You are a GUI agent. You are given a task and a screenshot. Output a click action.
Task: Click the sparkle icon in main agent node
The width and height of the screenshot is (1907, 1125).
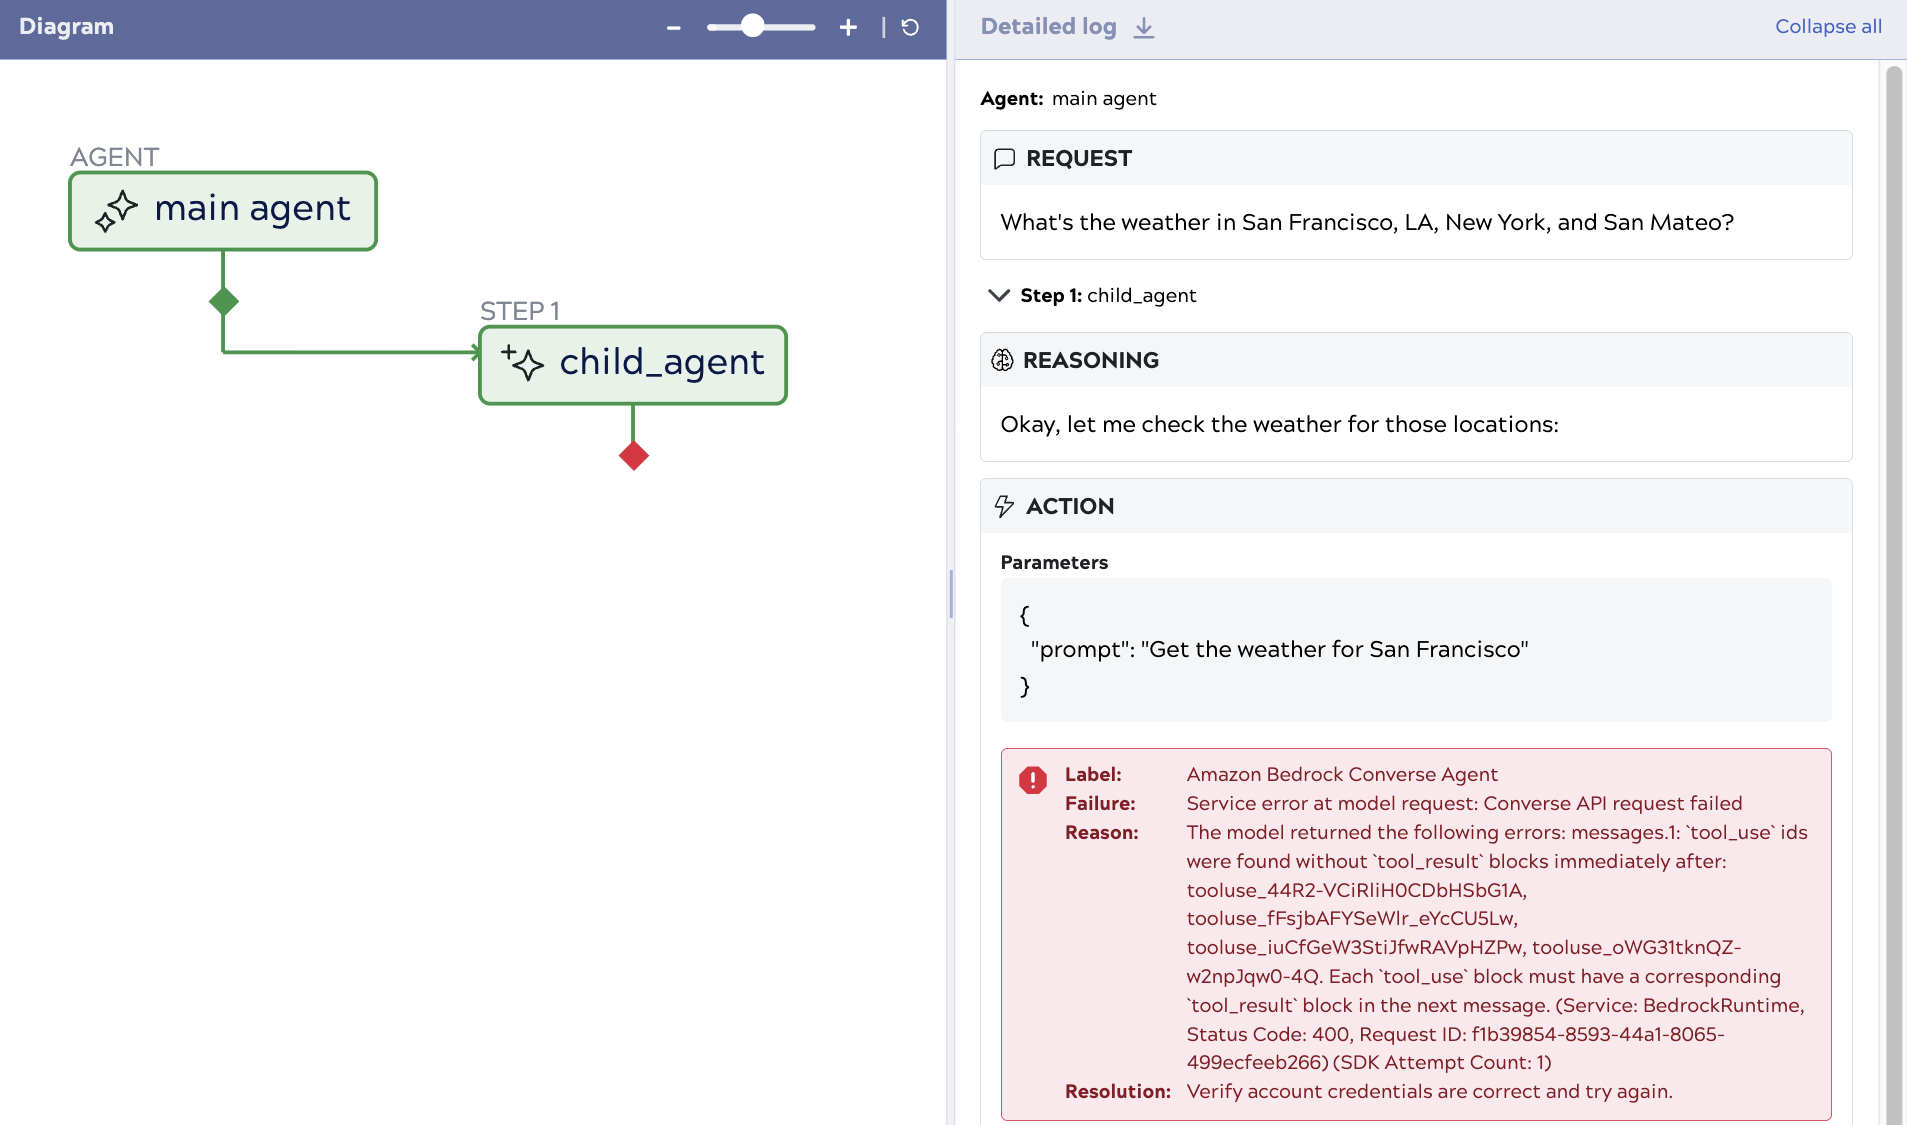[x=116, y=211]
